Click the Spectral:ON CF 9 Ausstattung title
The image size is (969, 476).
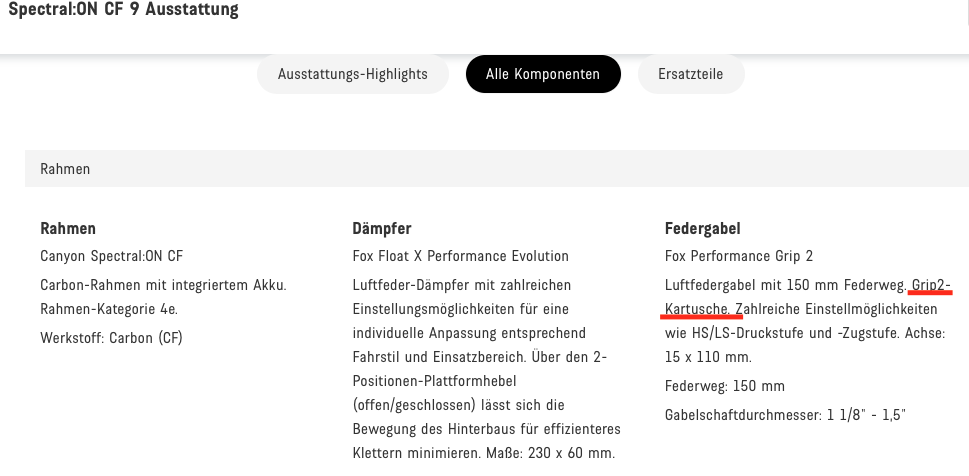coord(123,12)
